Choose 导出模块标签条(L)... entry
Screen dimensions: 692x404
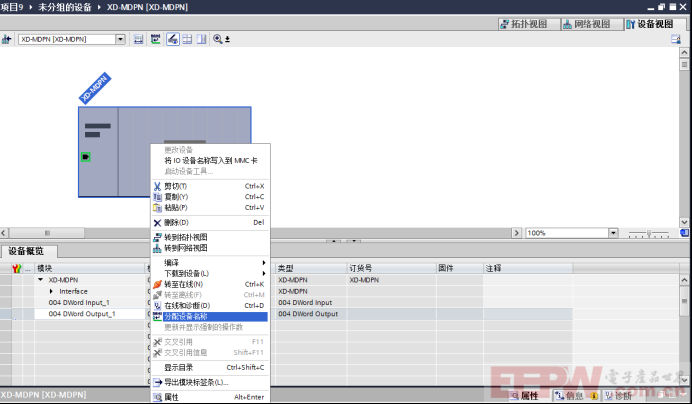click(210, 382)
